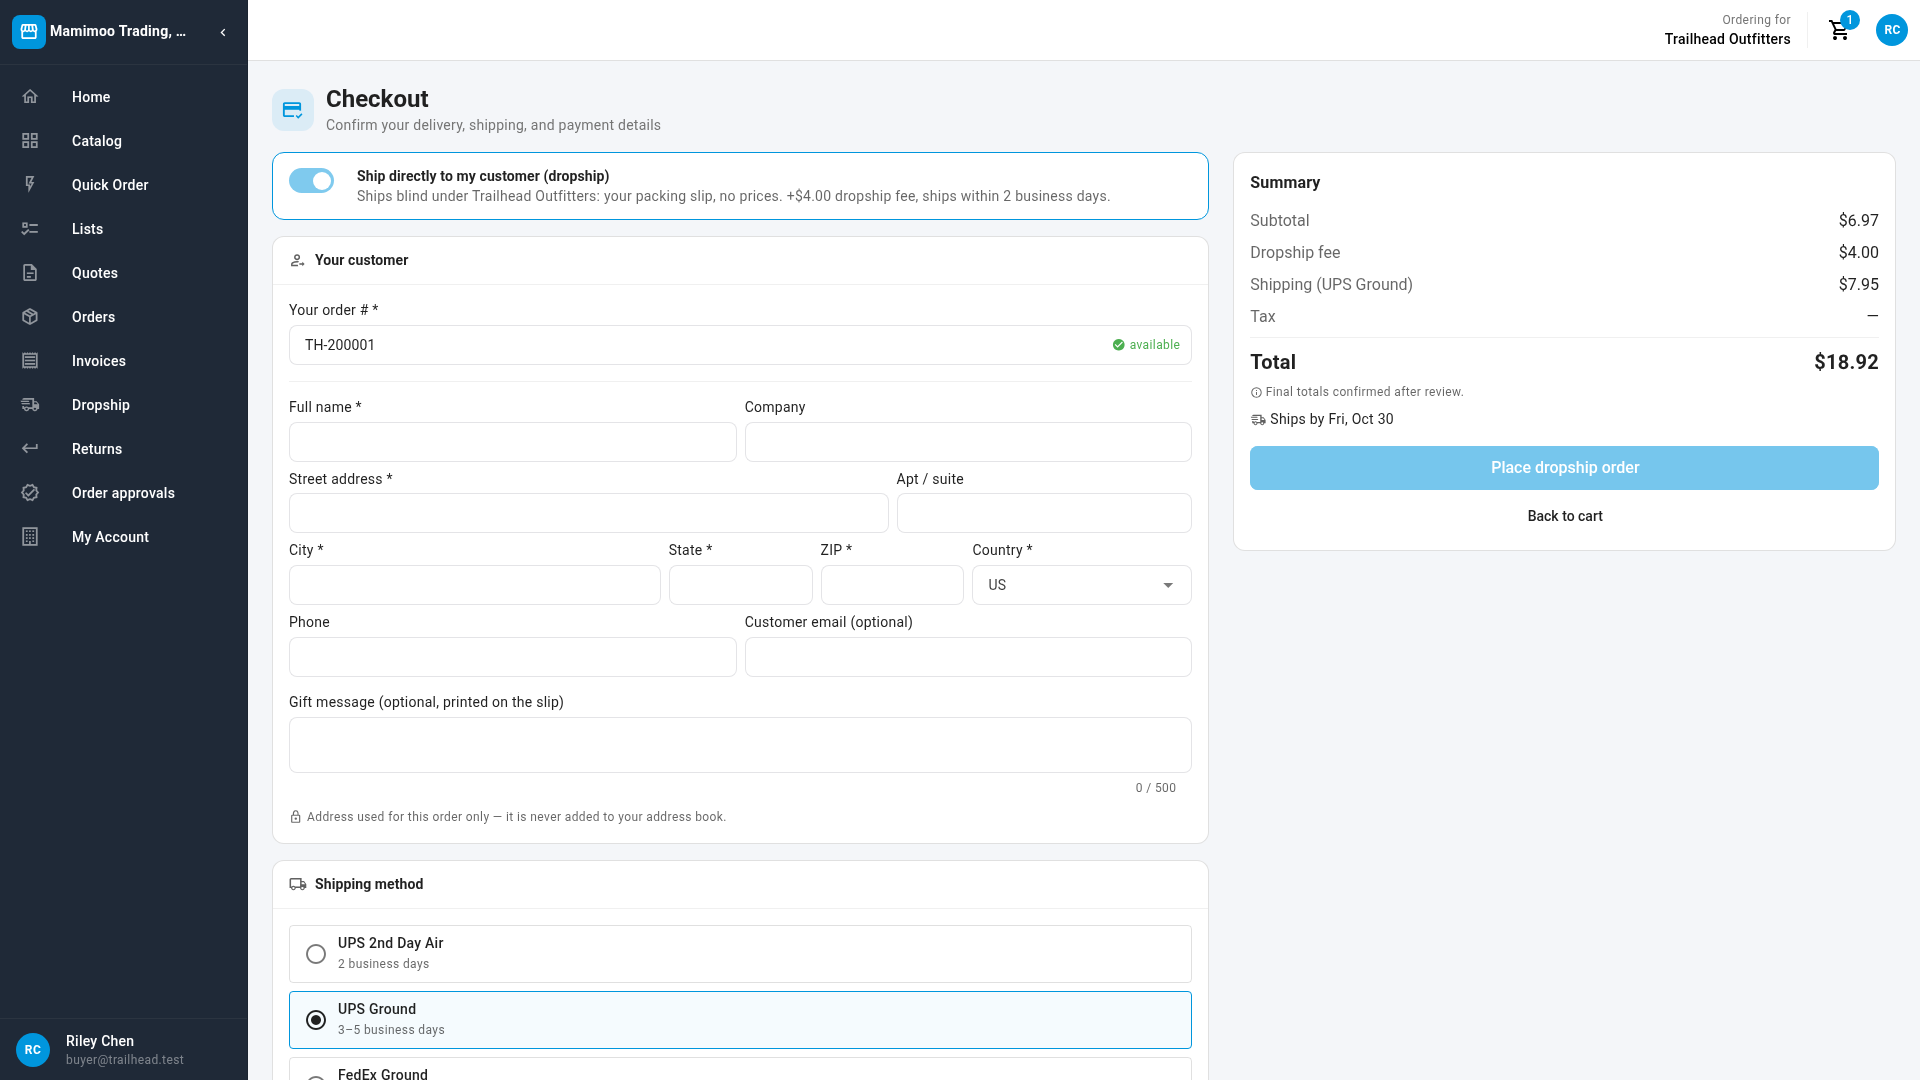Click the Orders box icon

click(30, 317)
